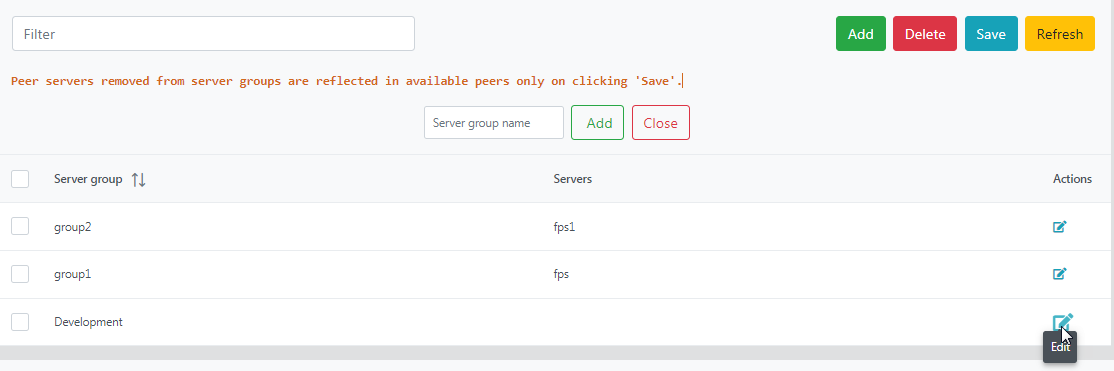Click the outlined Add group button
This screenshot has width=1114, height=371.
click(x=597, y=123)
